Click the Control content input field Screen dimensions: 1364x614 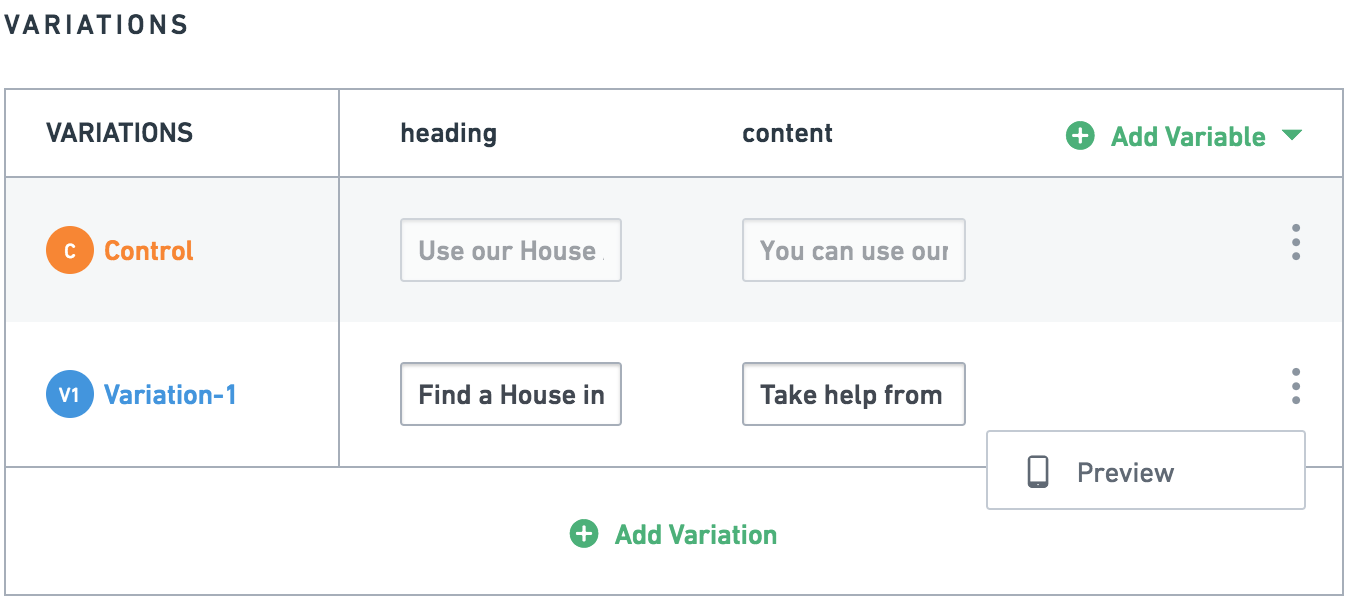854,250
